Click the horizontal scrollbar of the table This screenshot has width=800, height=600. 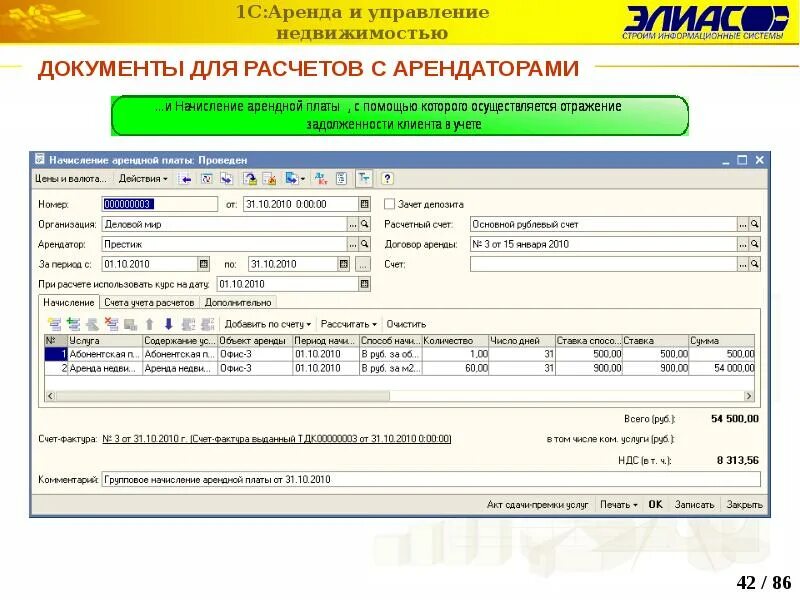(x=222, y=396)
